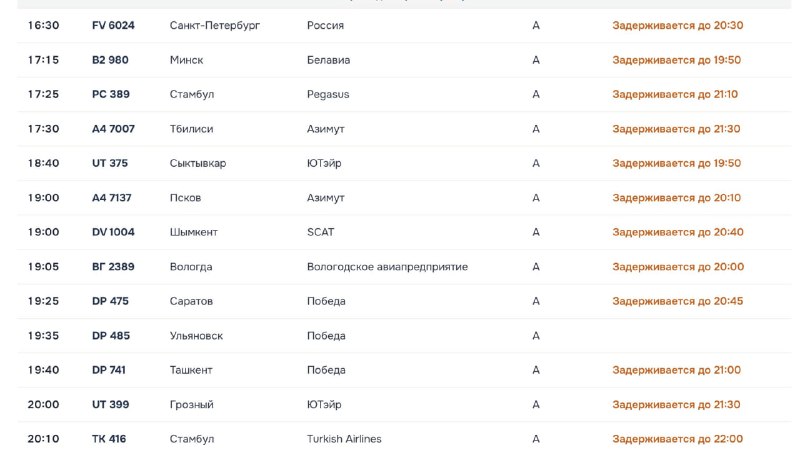Click the 'Задерживается до 22:00' delay status
The height and width of the screenshot is (455, 800).
tap(678, 439)
